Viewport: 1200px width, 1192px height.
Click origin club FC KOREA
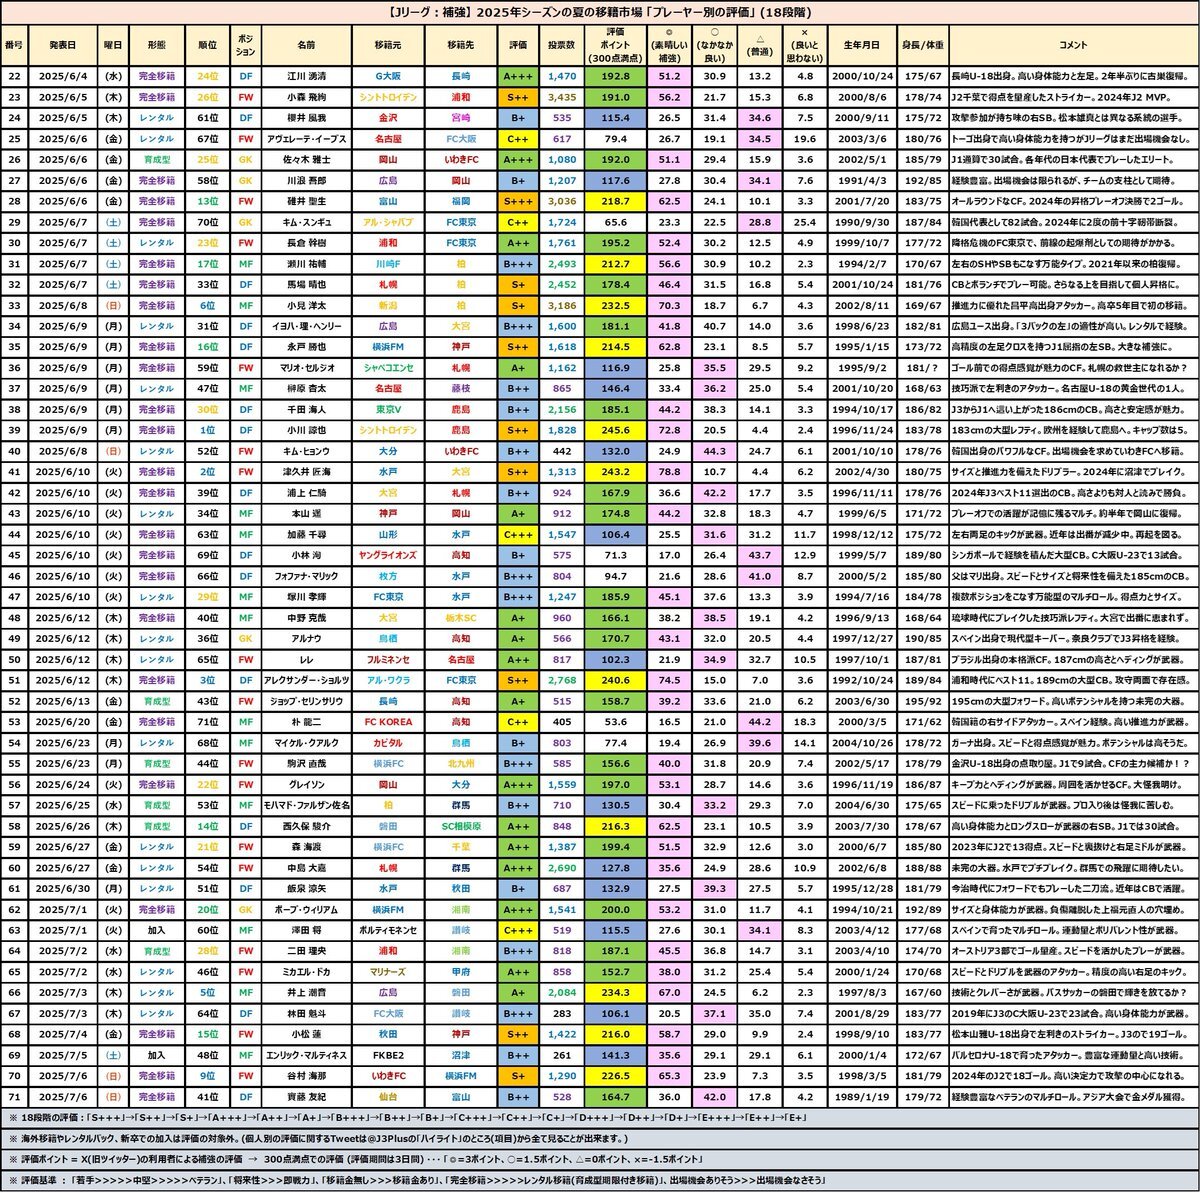tap(388, 722)
